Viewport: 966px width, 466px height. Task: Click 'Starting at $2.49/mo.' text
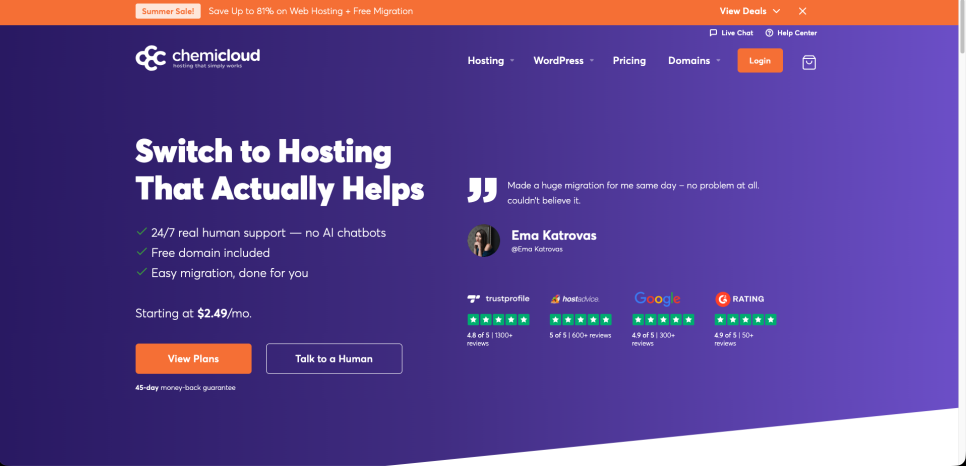coord(193,314)
